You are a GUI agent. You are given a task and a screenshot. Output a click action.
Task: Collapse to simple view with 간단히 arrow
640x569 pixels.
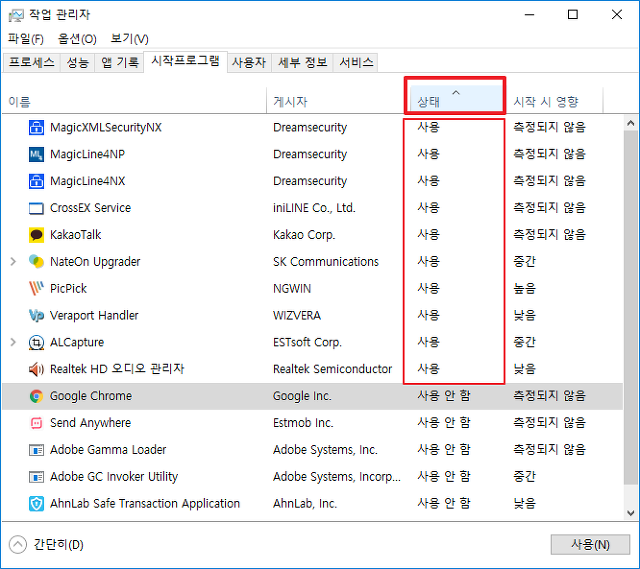(x=18, y=545)
